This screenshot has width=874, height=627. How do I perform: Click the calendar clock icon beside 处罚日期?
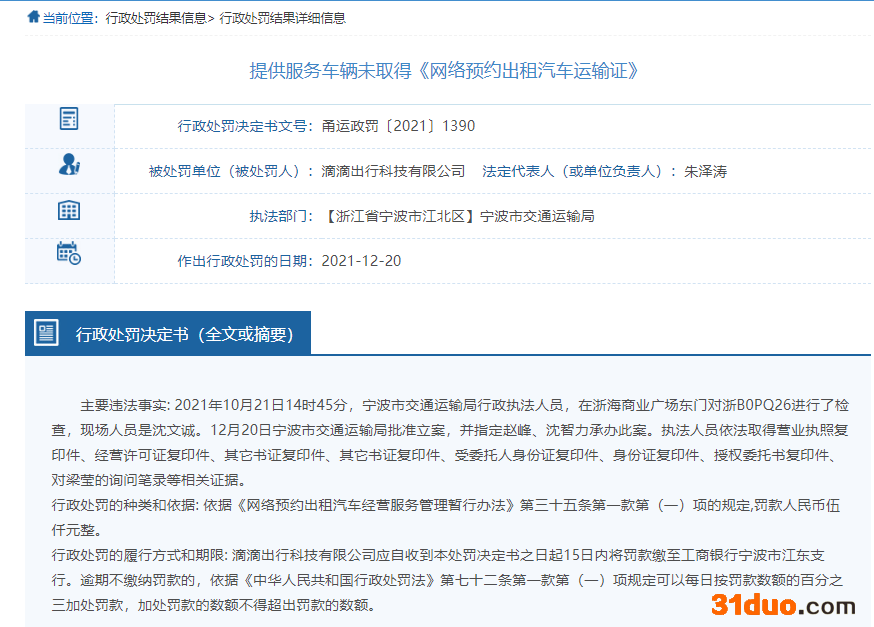pyautogui.click(x=68, y=254)
